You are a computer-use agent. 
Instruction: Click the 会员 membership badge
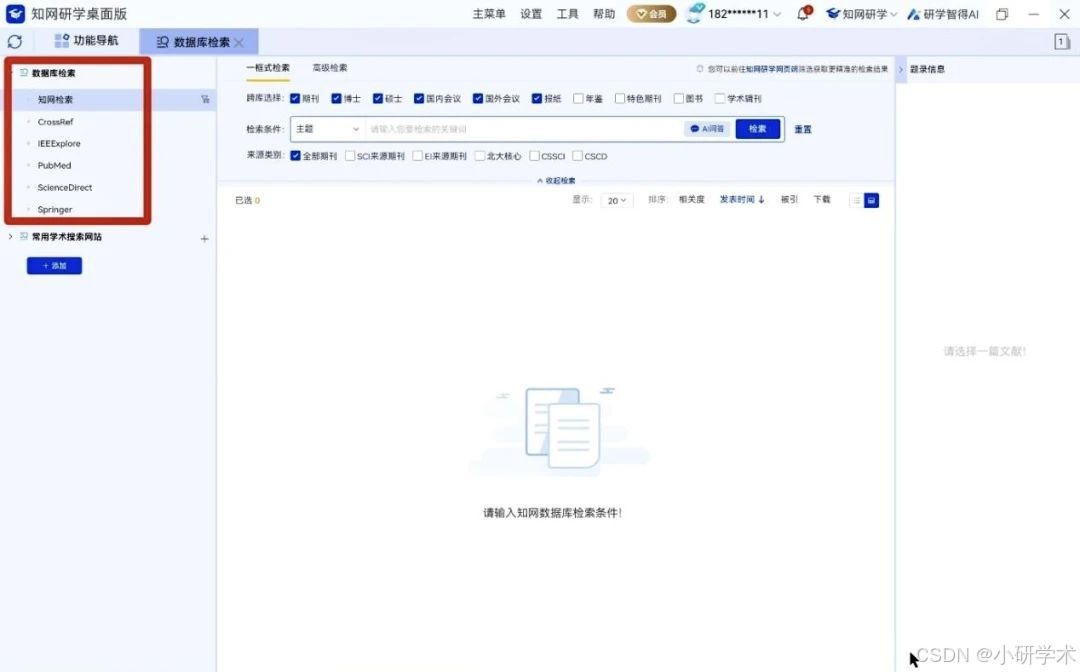tap(651, 14)
